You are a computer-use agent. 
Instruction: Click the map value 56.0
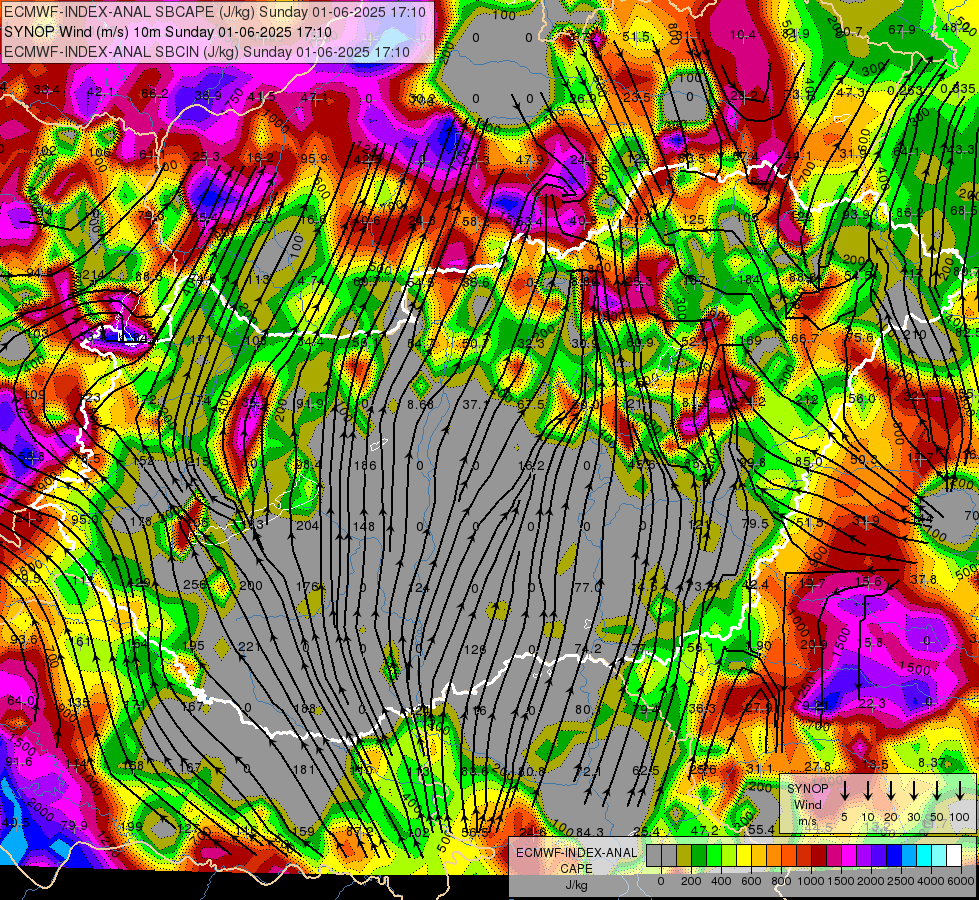click(x=862, y=398)
